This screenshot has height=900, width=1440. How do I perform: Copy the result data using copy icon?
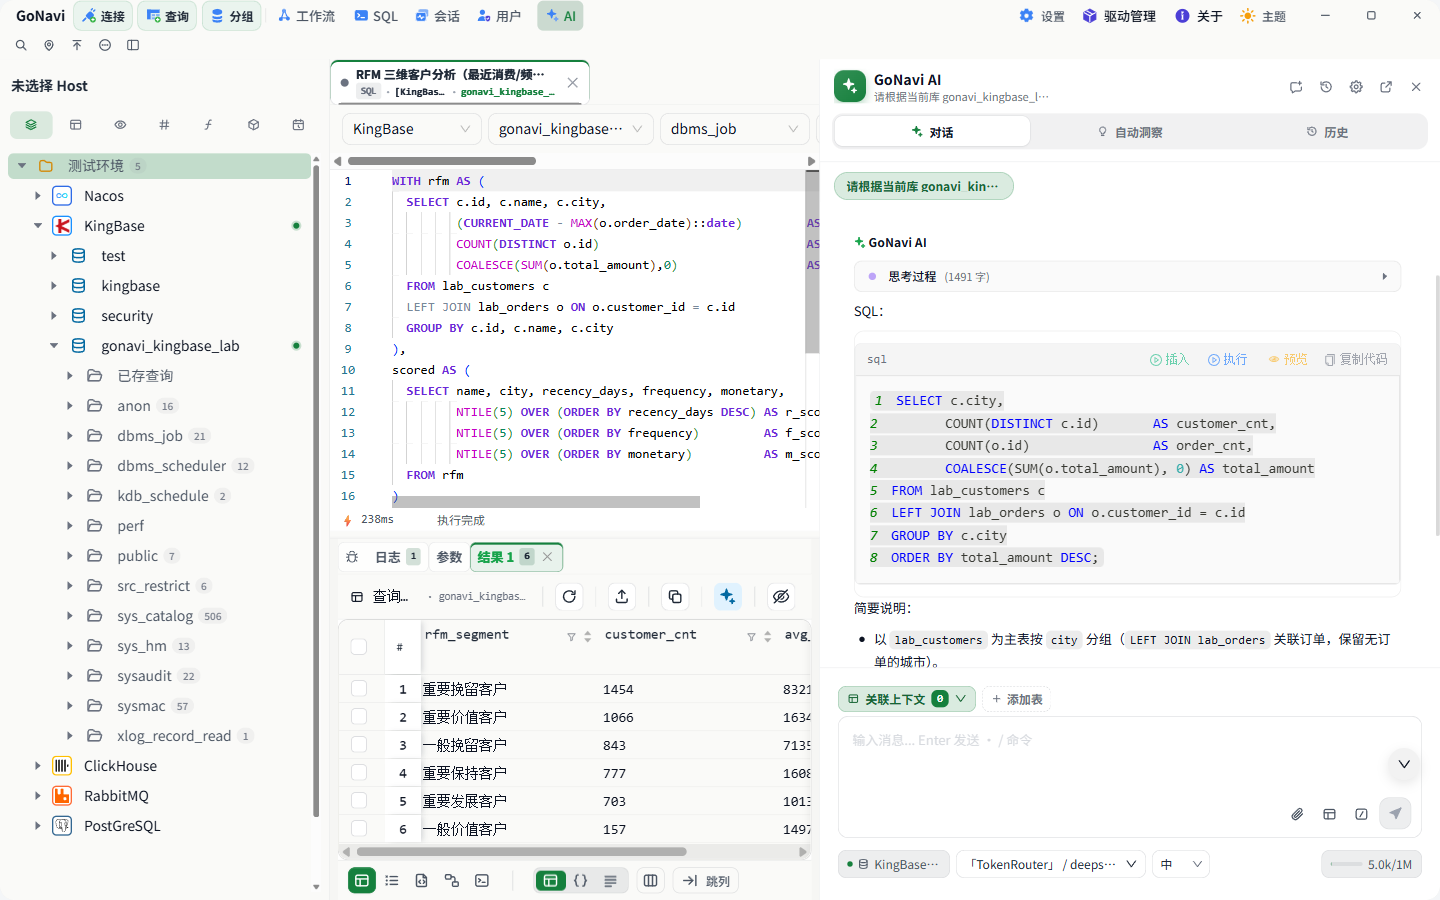pos(675,596)
